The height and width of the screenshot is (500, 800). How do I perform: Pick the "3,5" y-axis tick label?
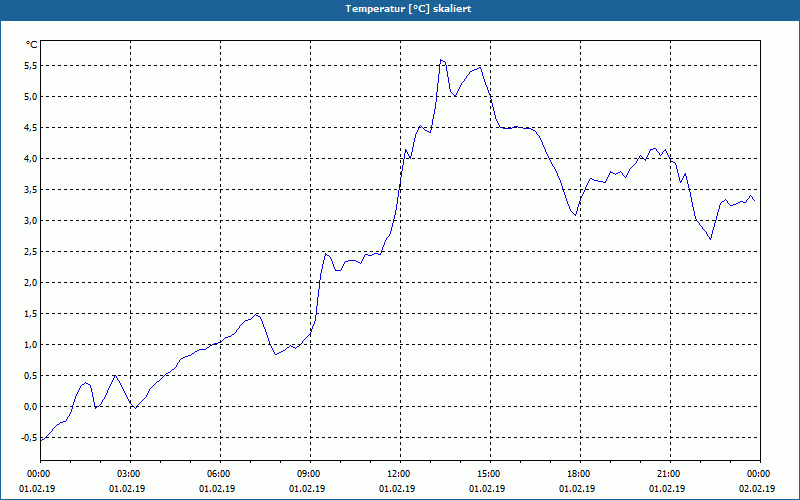point(31,190)
